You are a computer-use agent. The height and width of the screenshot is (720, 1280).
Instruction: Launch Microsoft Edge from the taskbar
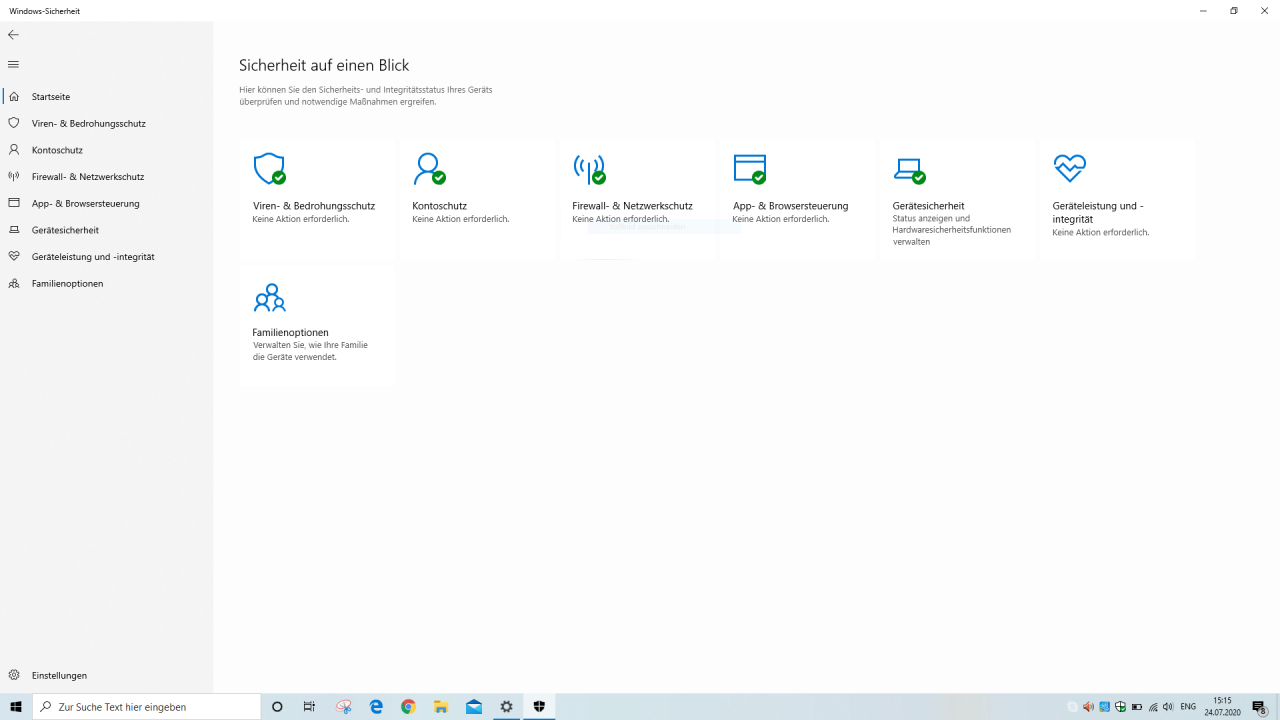click(376, 707)
